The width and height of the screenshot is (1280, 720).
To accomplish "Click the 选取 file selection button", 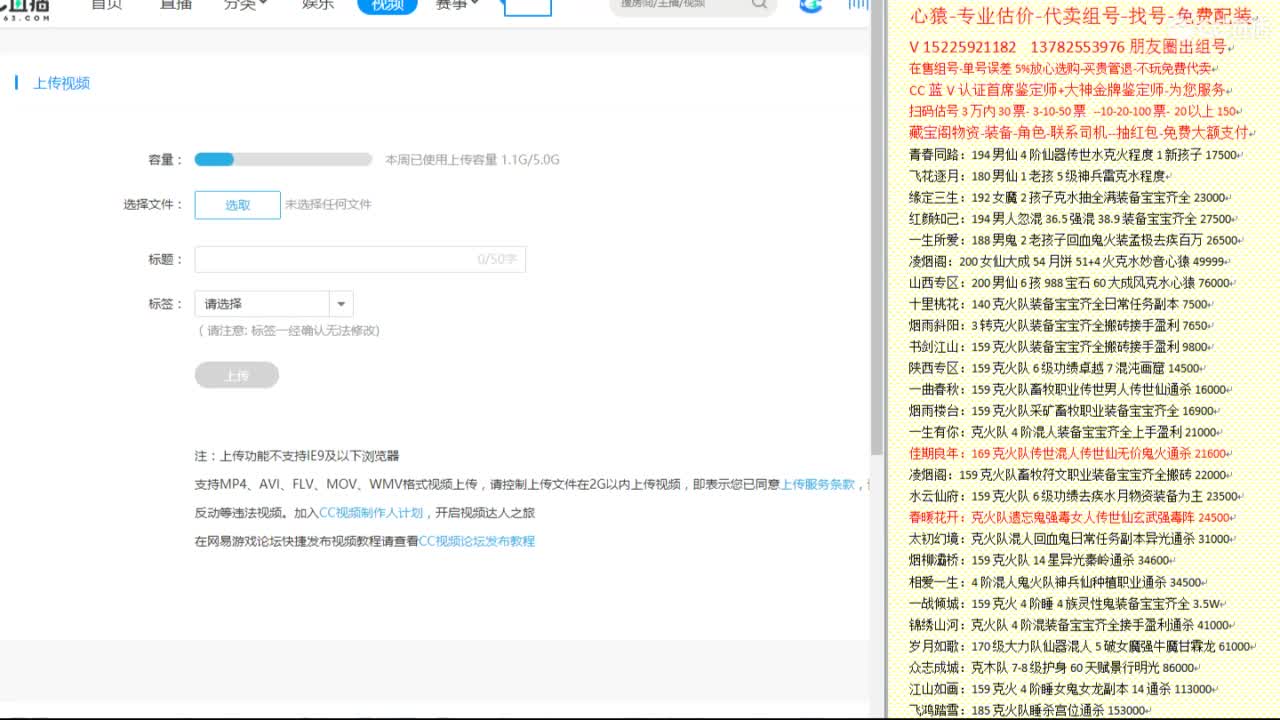I will (x=237, y=205).
